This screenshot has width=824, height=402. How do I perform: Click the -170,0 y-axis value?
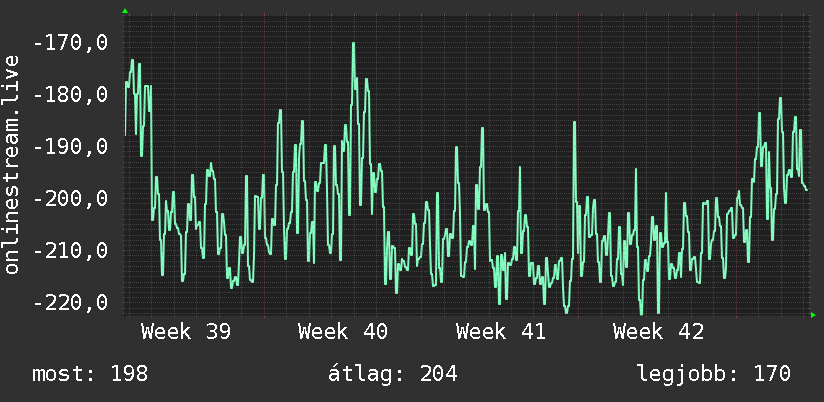point(70,43)
